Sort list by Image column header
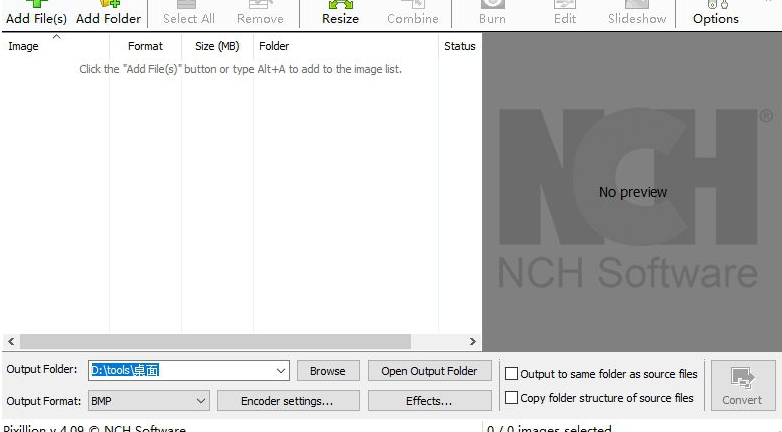This screenshot has height=432, width=782. 55,46
